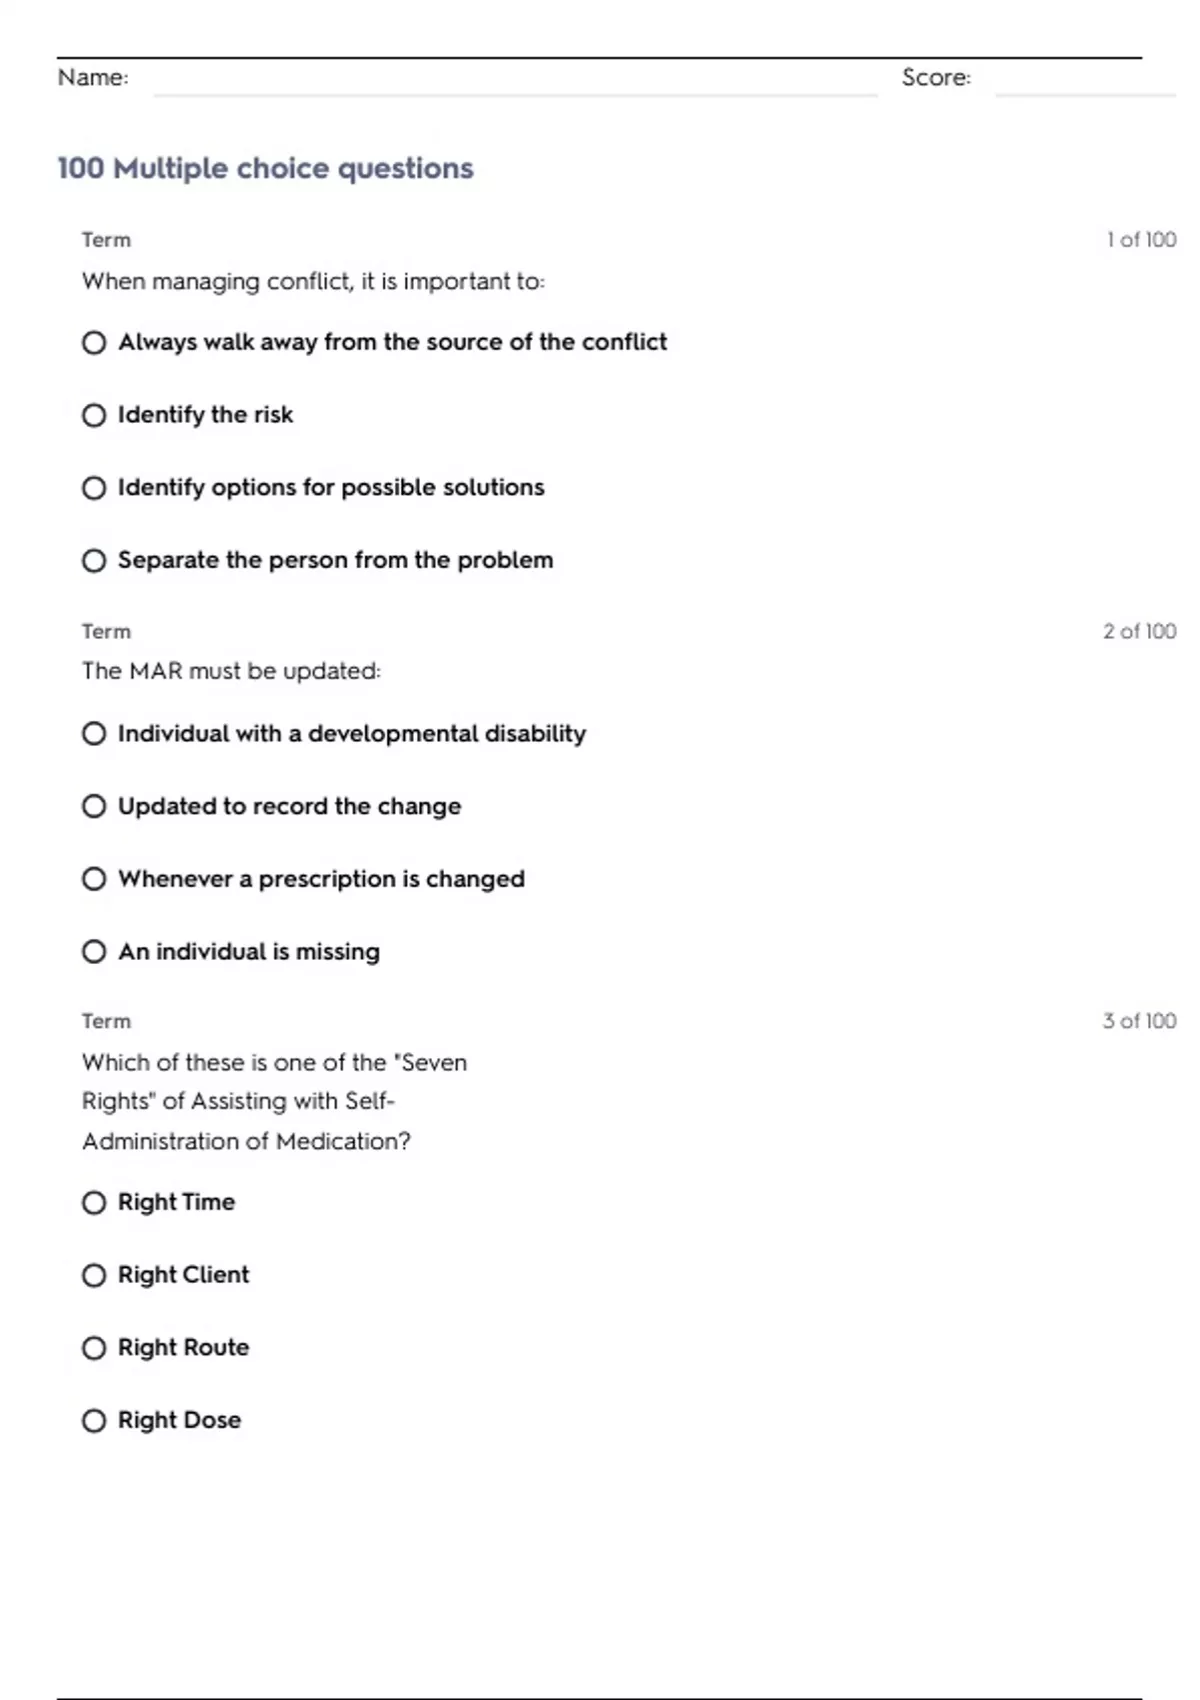The width and height of the screenshot is (1200, 1700).
Task: Choose 'Updated to record the change' option
Action: point(94,807)
